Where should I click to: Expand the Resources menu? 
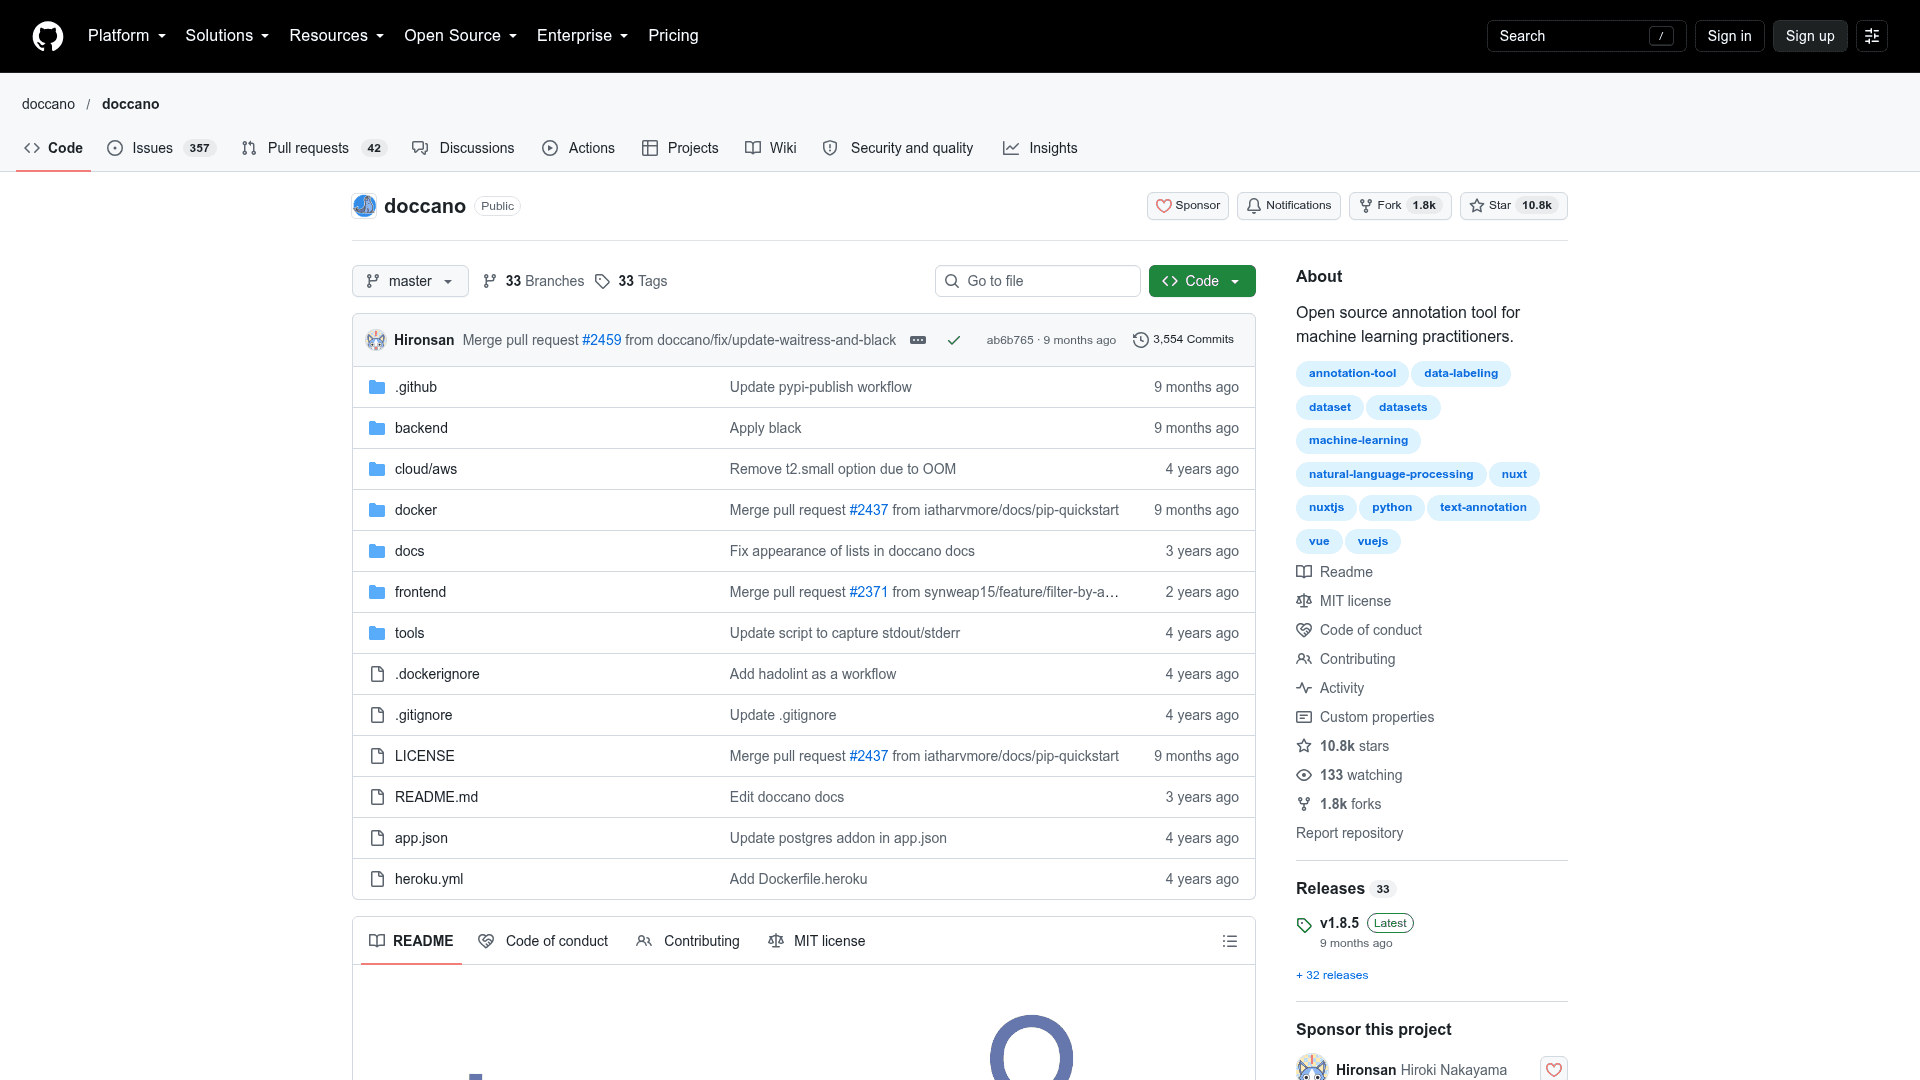click(x=337, y=36)
